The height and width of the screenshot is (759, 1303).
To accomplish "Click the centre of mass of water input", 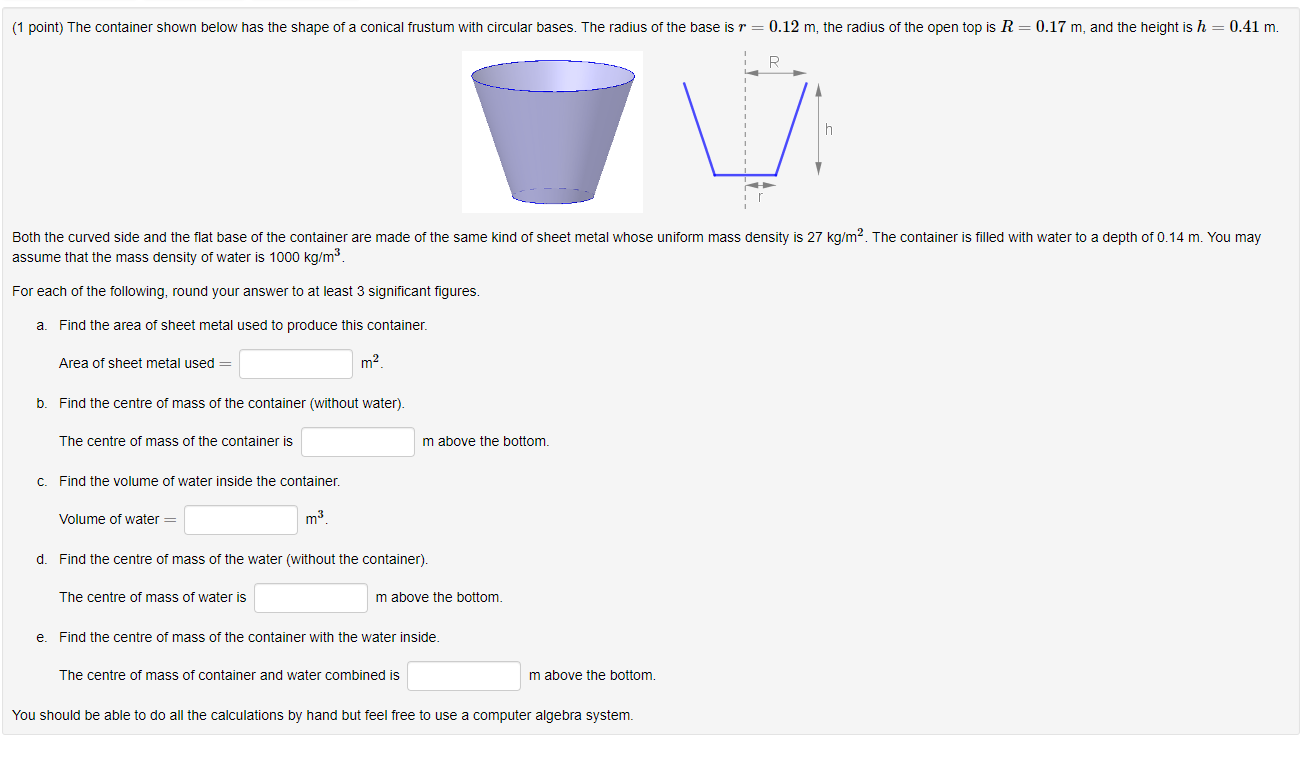I will 310,597.
